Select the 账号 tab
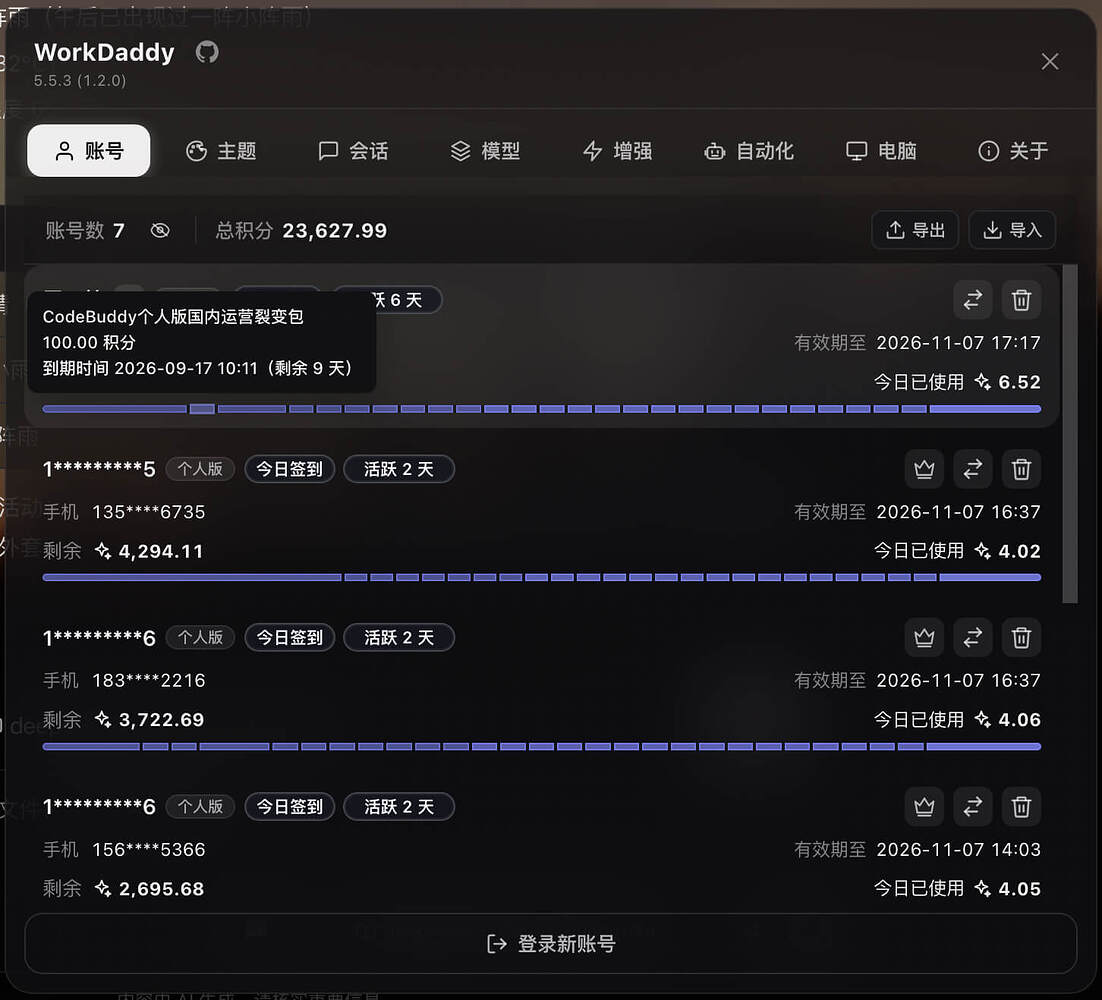This screenshot has width=1102, height=1000. tap(89, 151)
